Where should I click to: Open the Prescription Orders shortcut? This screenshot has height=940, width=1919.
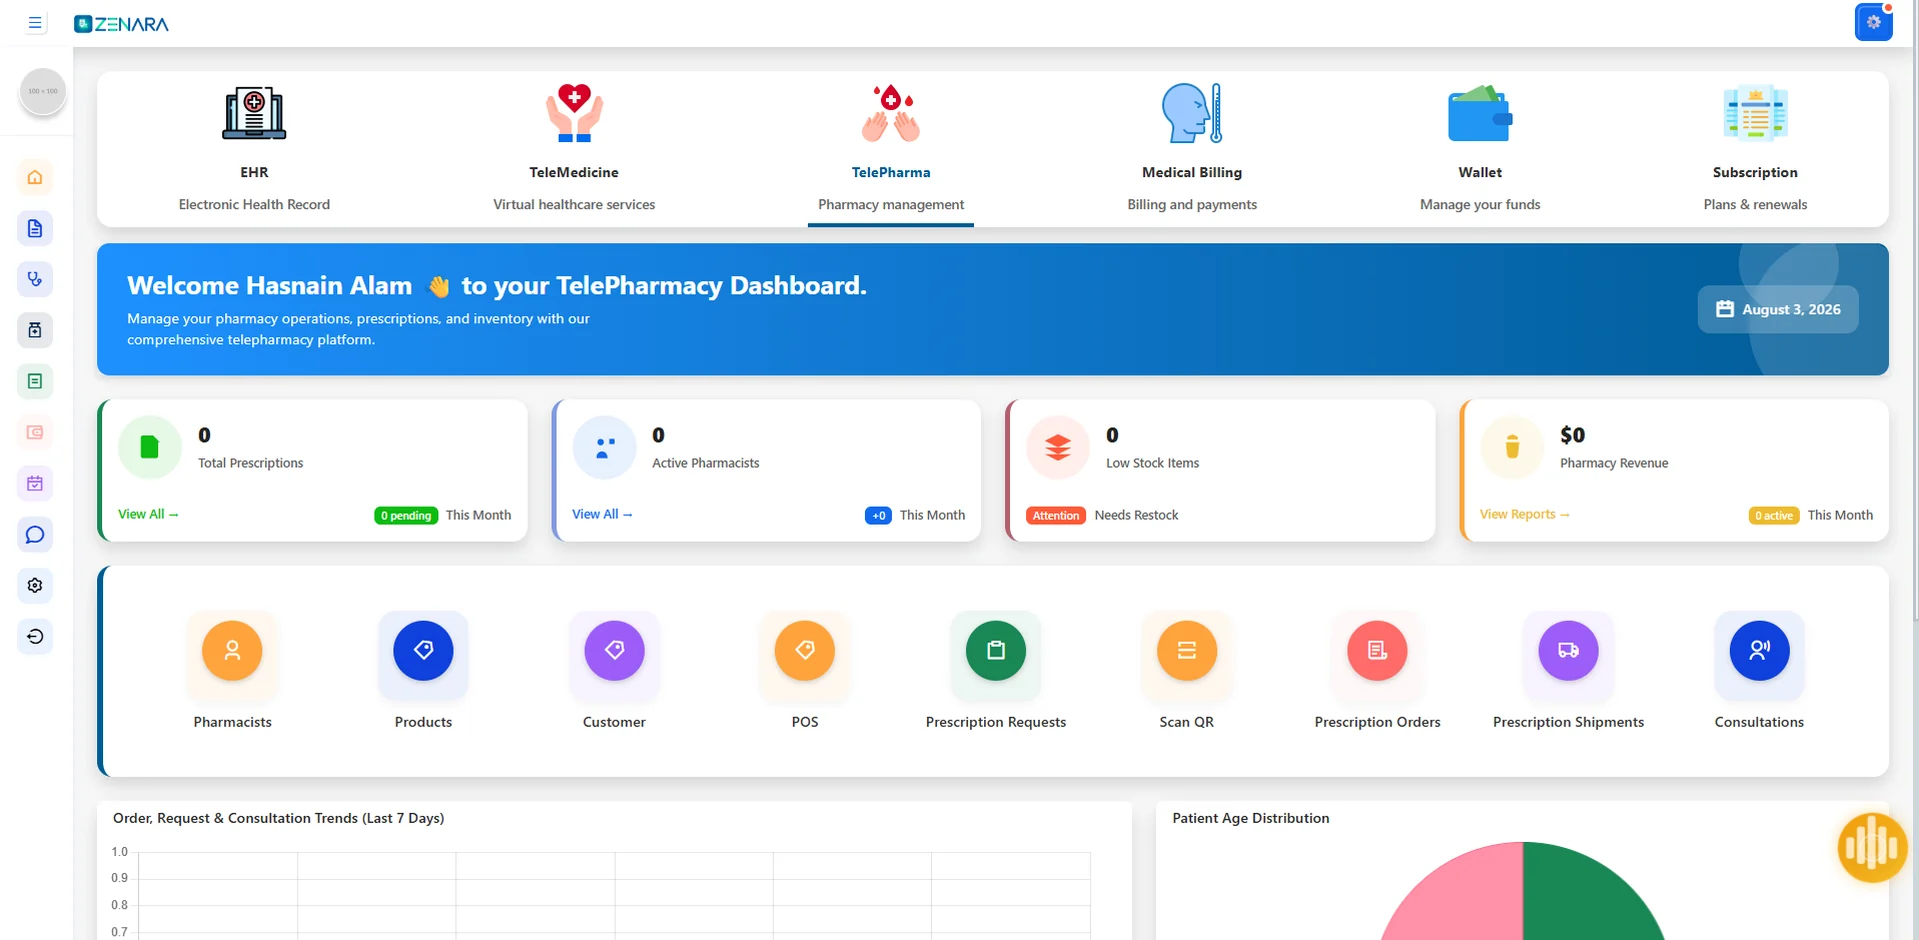click(1377, 651)
